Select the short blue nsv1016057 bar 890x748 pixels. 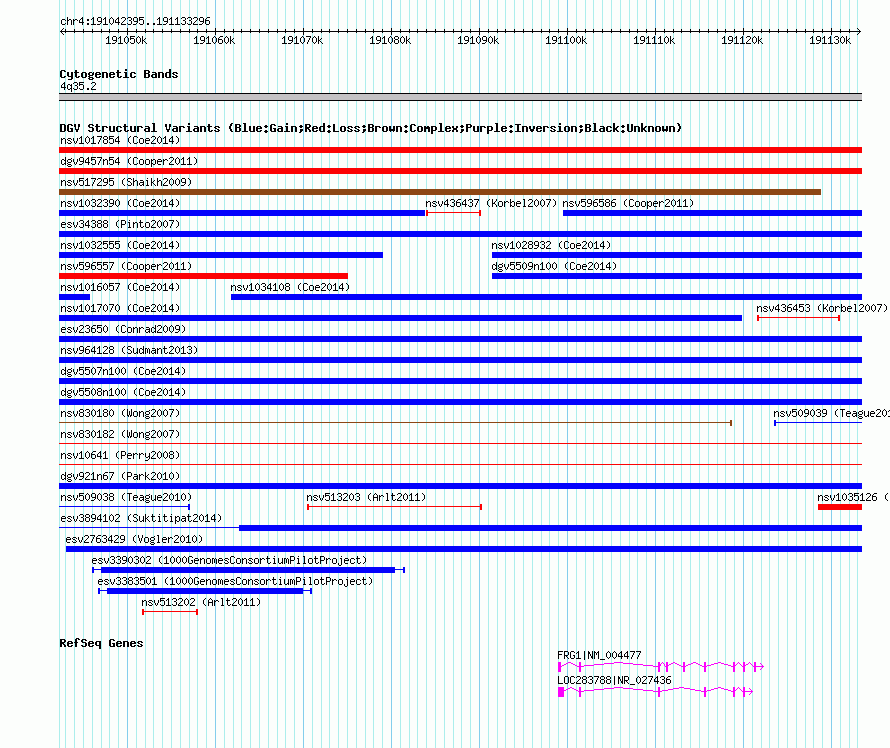click(74, 297)
